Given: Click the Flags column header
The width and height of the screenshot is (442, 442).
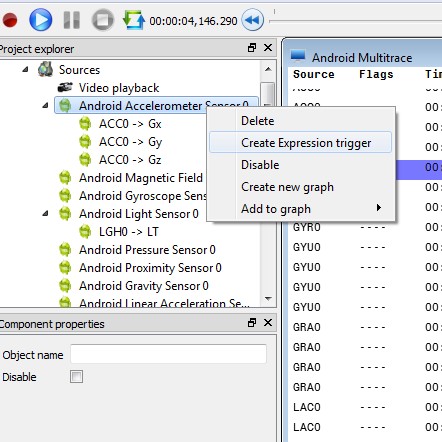Looking at the screenshot, I should pos(376,74).
